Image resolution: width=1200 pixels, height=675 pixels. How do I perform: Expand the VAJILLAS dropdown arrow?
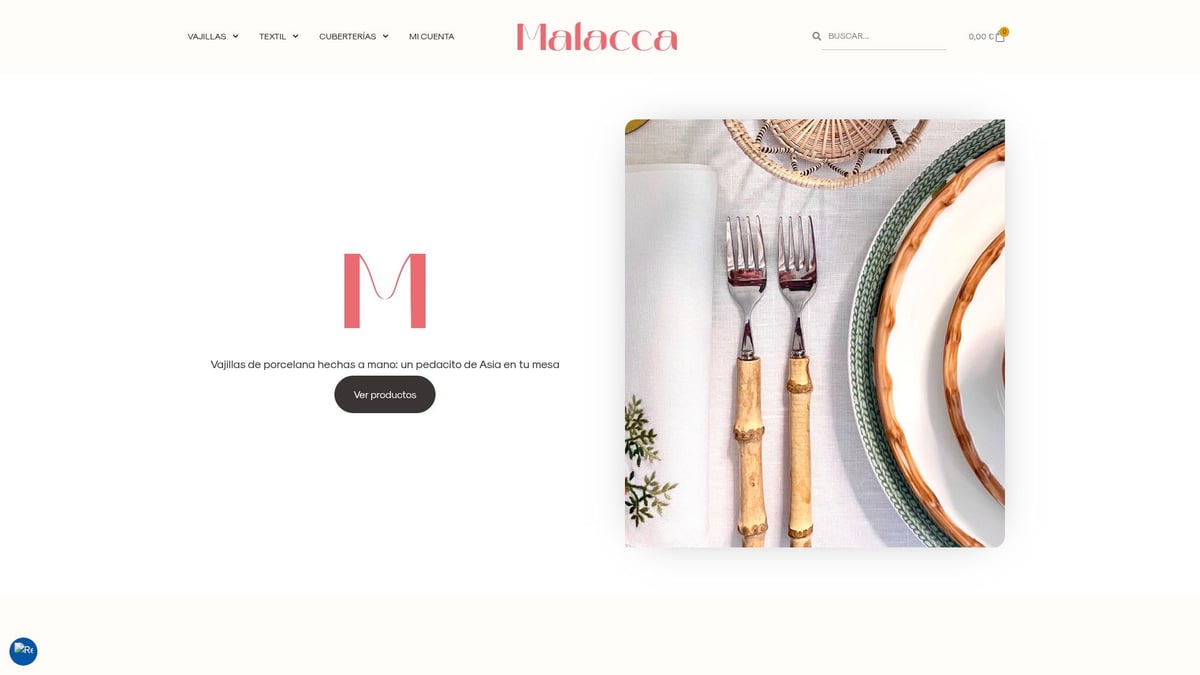click(x=235, y=36)
